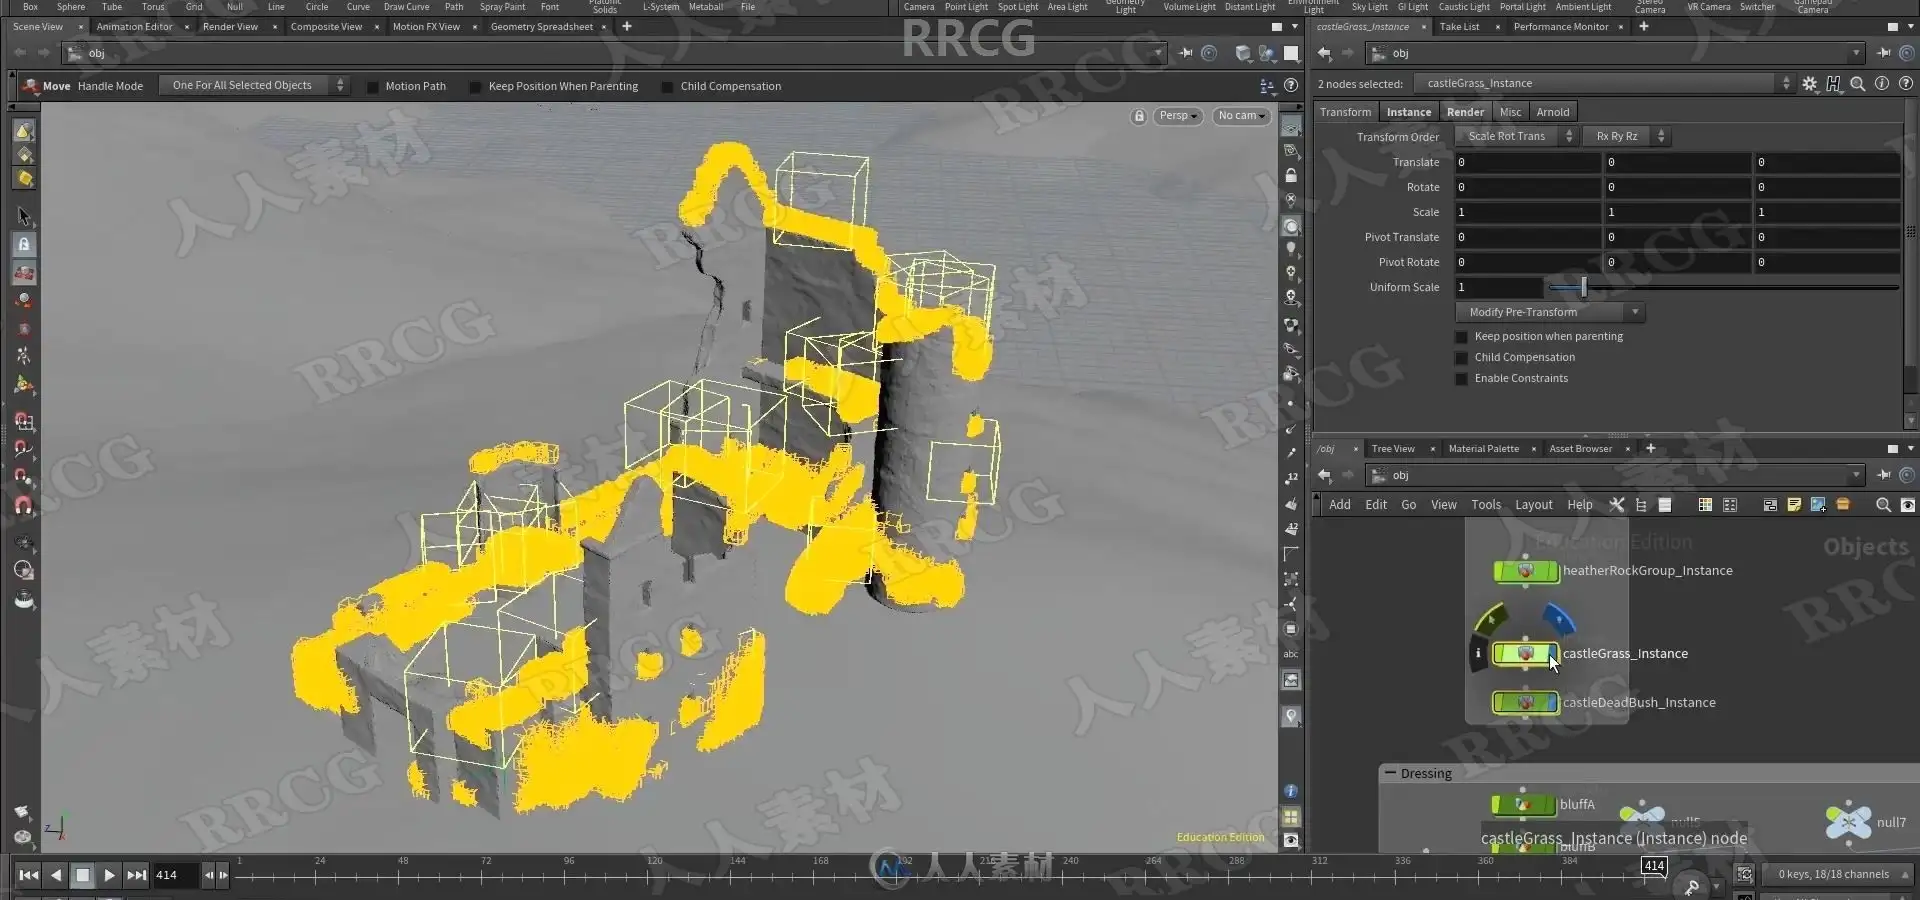The height and width of the screenshot is (900, 1920).
Task: Open Rx Ry Rz rotation order dropdown
Action: 1626,137
